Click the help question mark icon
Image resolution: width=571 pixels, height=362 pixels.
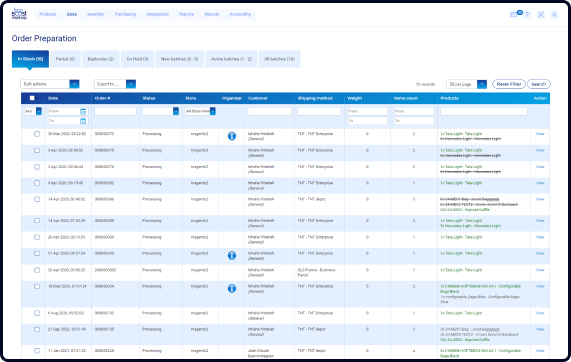click(x=527, y=15)
